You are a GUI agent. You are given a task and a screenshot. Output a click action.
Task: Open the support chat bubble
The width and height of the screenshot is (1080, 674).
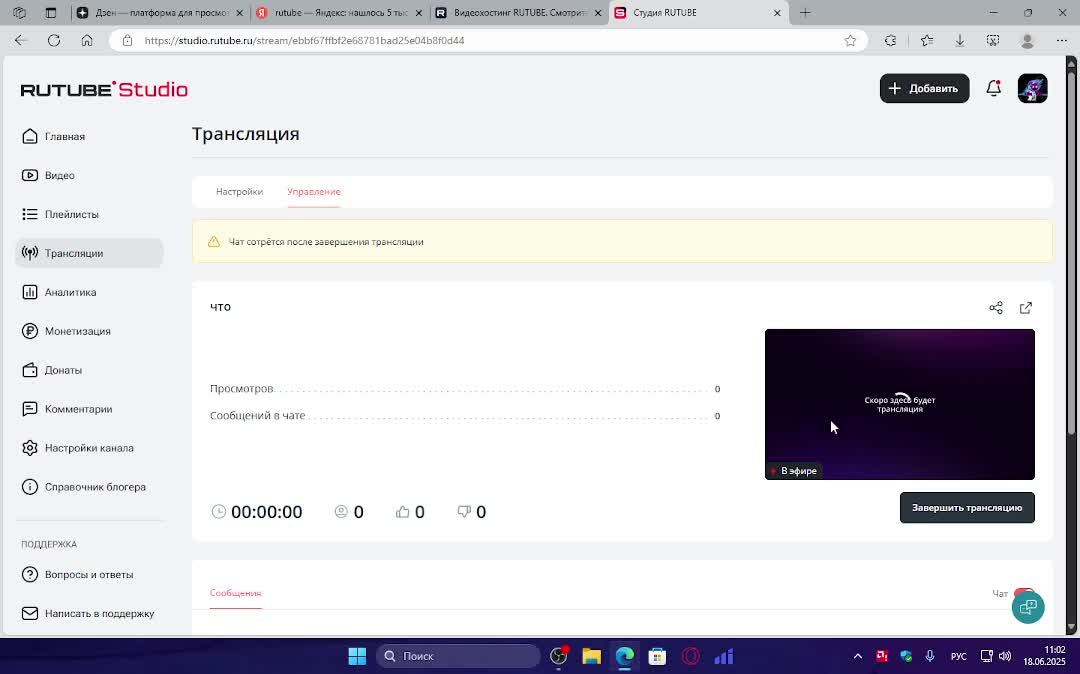[1028, 607]
